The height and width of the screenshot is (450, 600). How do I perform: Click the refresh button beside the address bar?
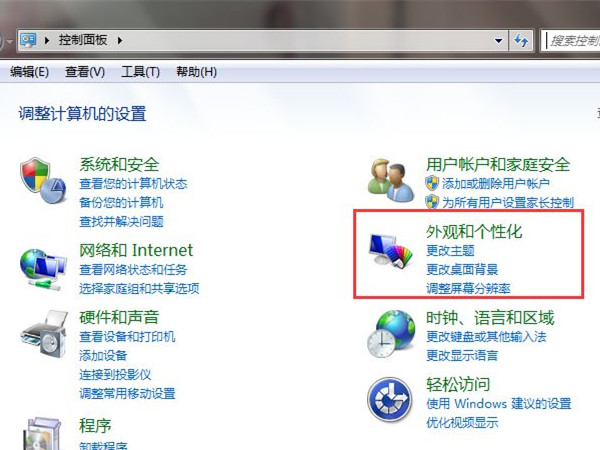tap(521, 40)
